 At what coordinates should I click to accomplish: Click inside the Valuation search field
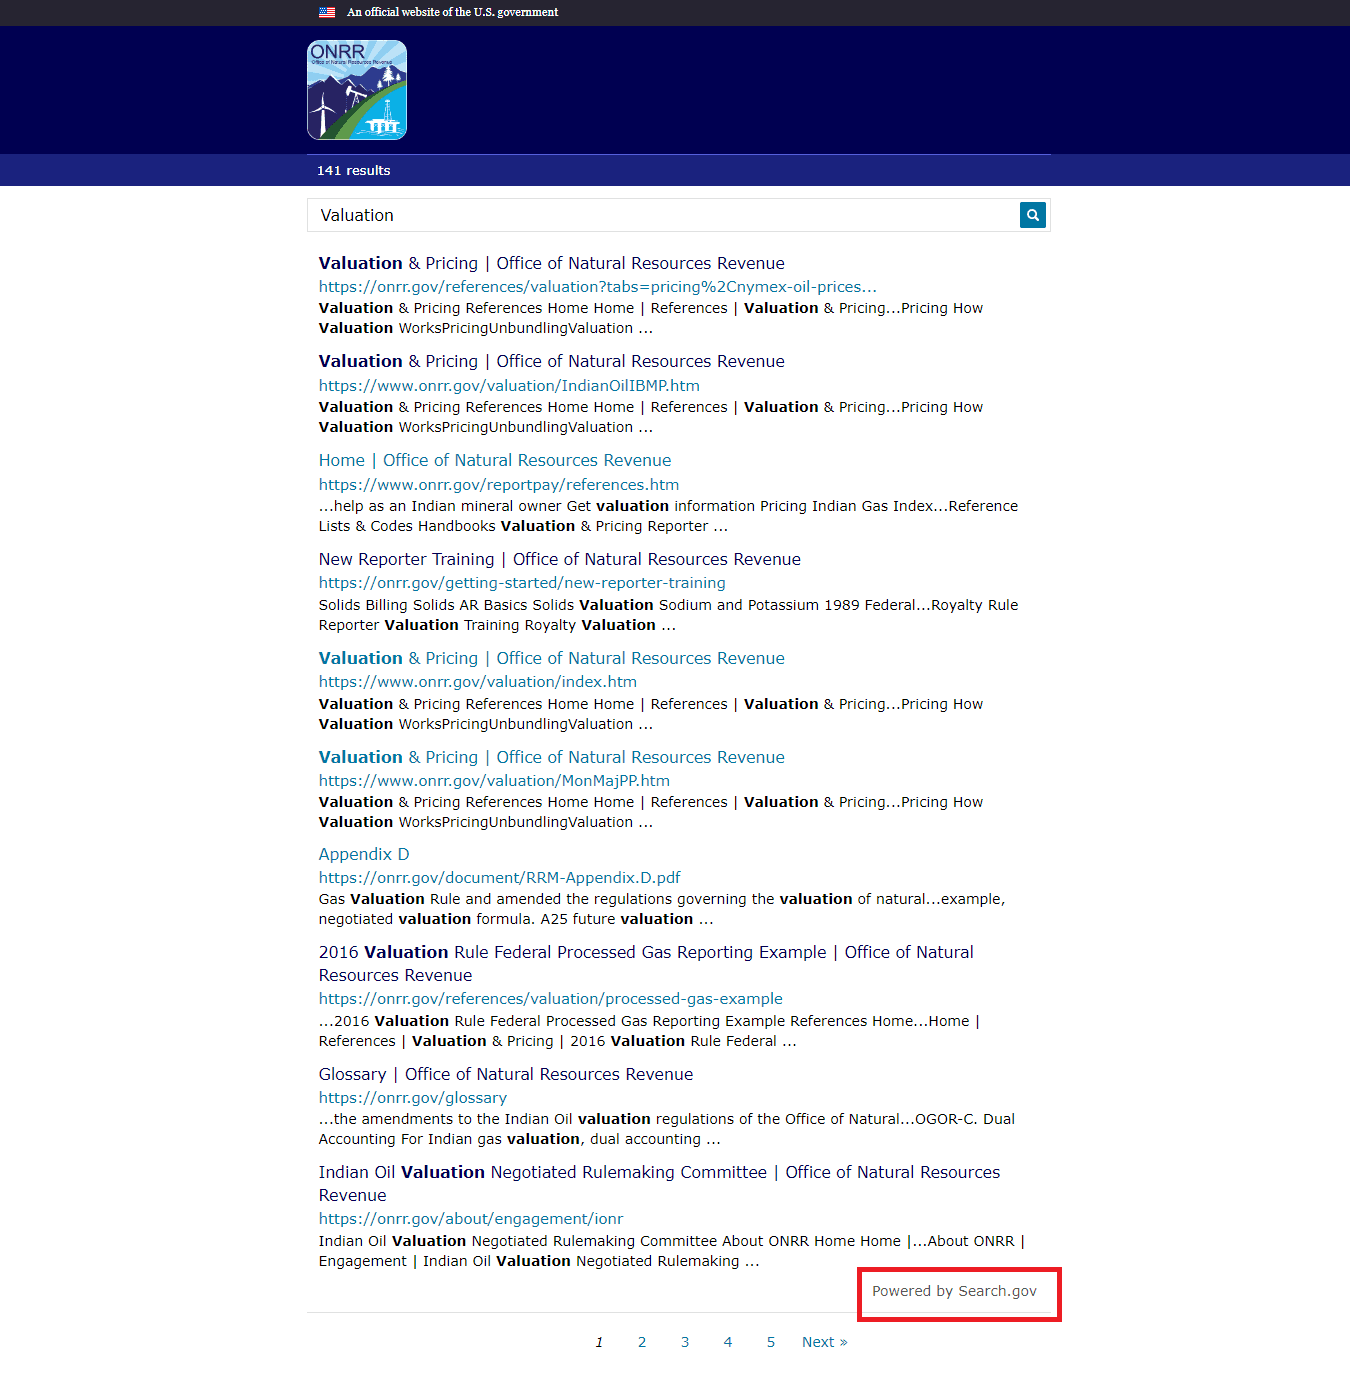[x=660, y=215]
